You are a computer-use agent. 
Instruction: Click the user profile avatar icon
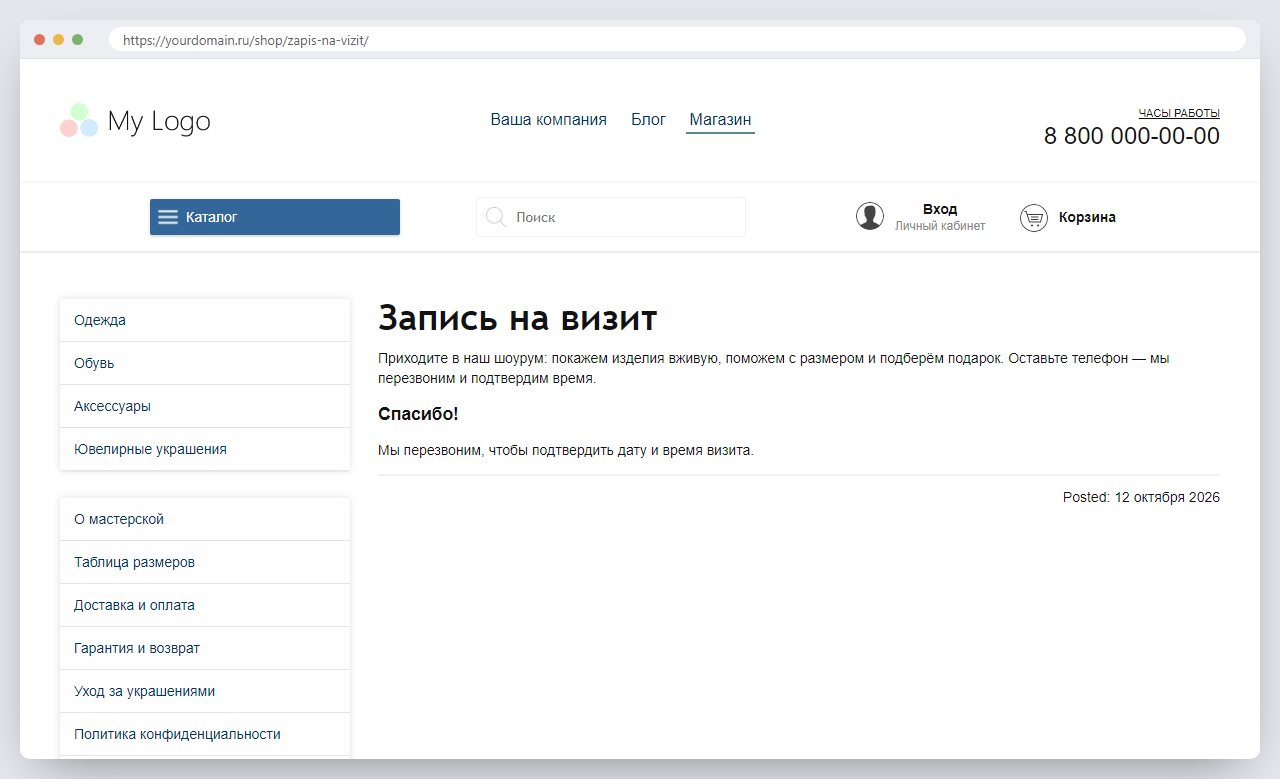pos(870,216)
